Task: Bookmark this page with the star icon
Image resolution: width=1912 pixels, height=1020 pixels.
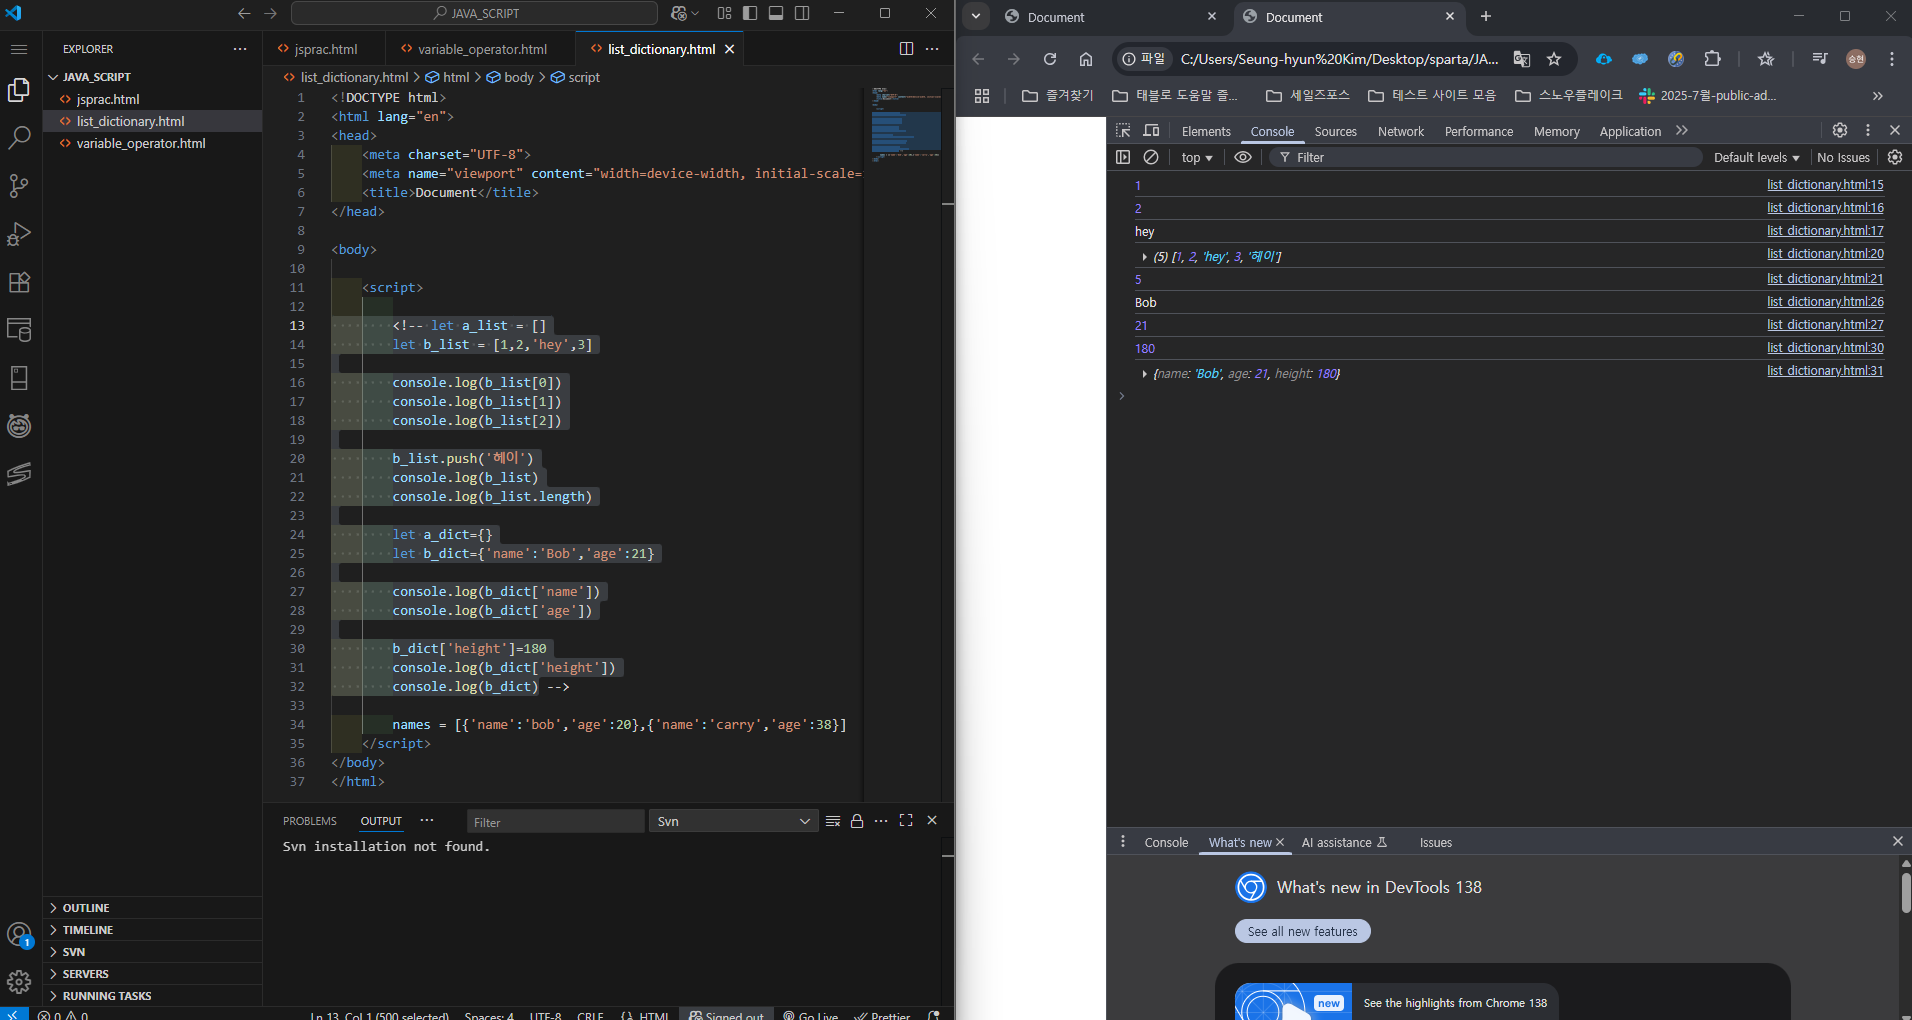Action: pyautogui.click(x=1554, y=59)
